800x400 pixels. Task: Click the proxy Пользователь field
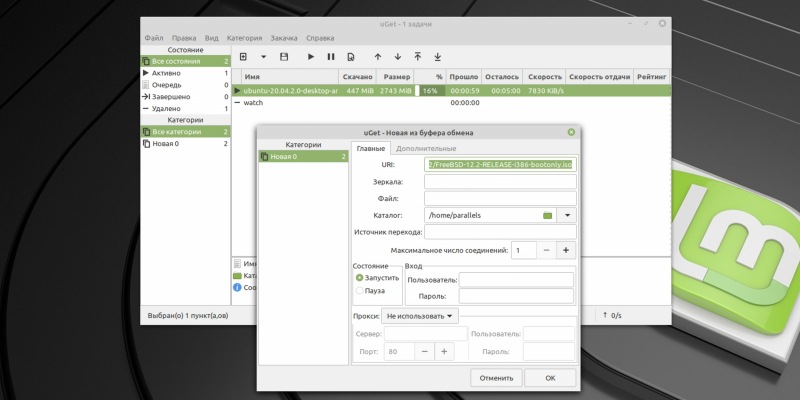point(548,334)
